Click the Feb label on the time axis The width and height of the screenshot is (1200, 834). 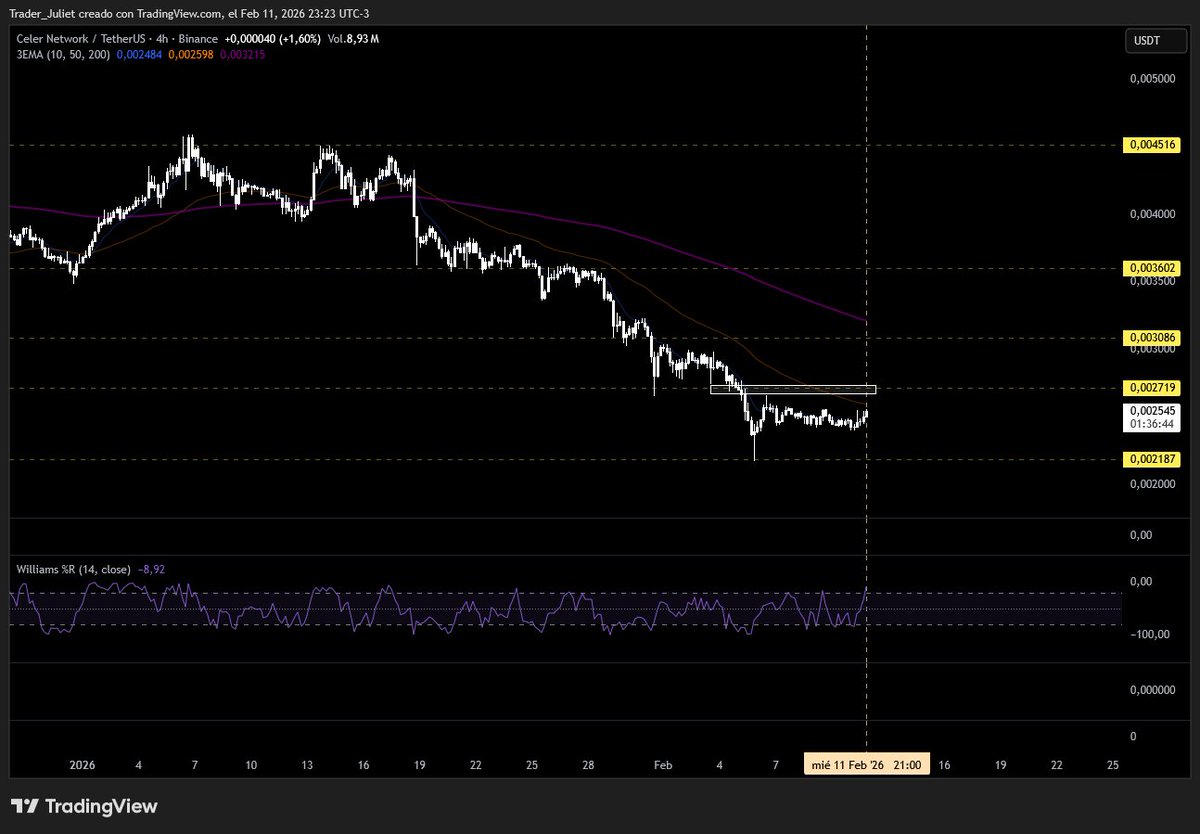click(x=663, y=764)
